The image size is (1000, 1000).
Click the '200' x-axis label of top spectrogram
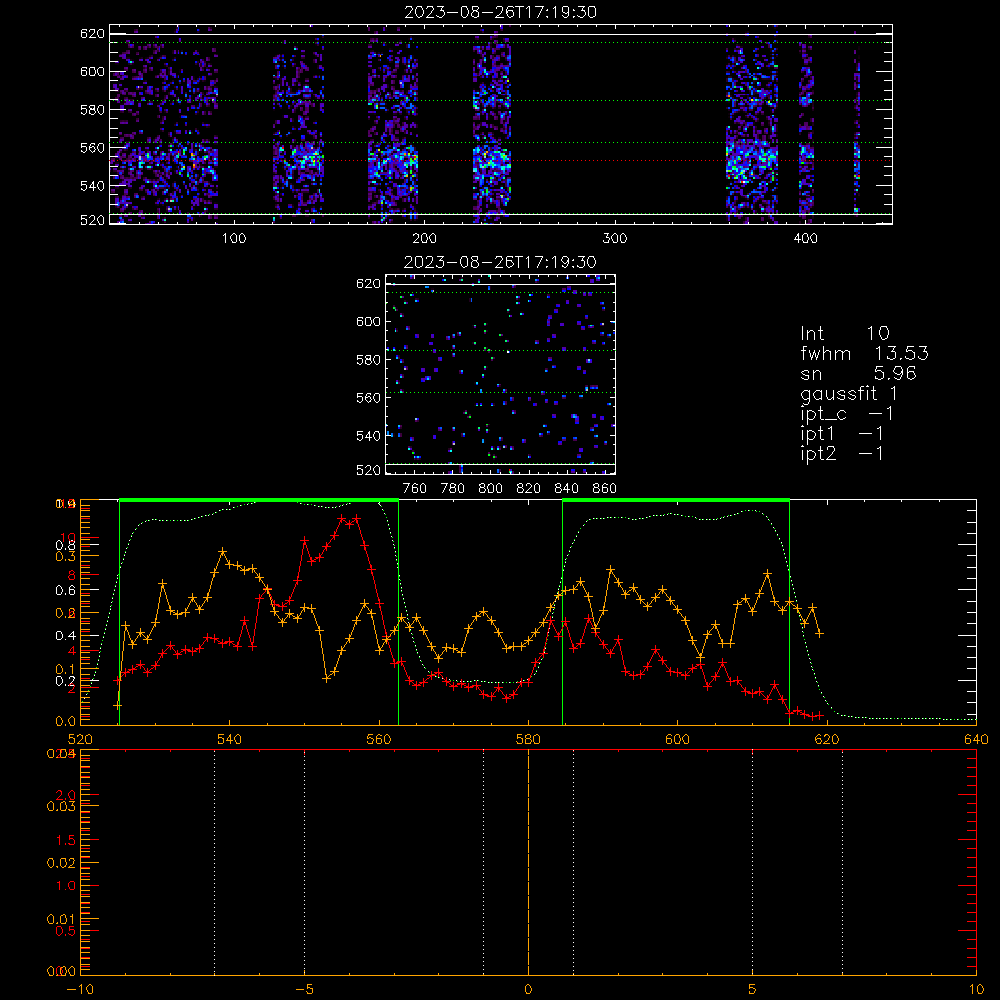[424, 239]
